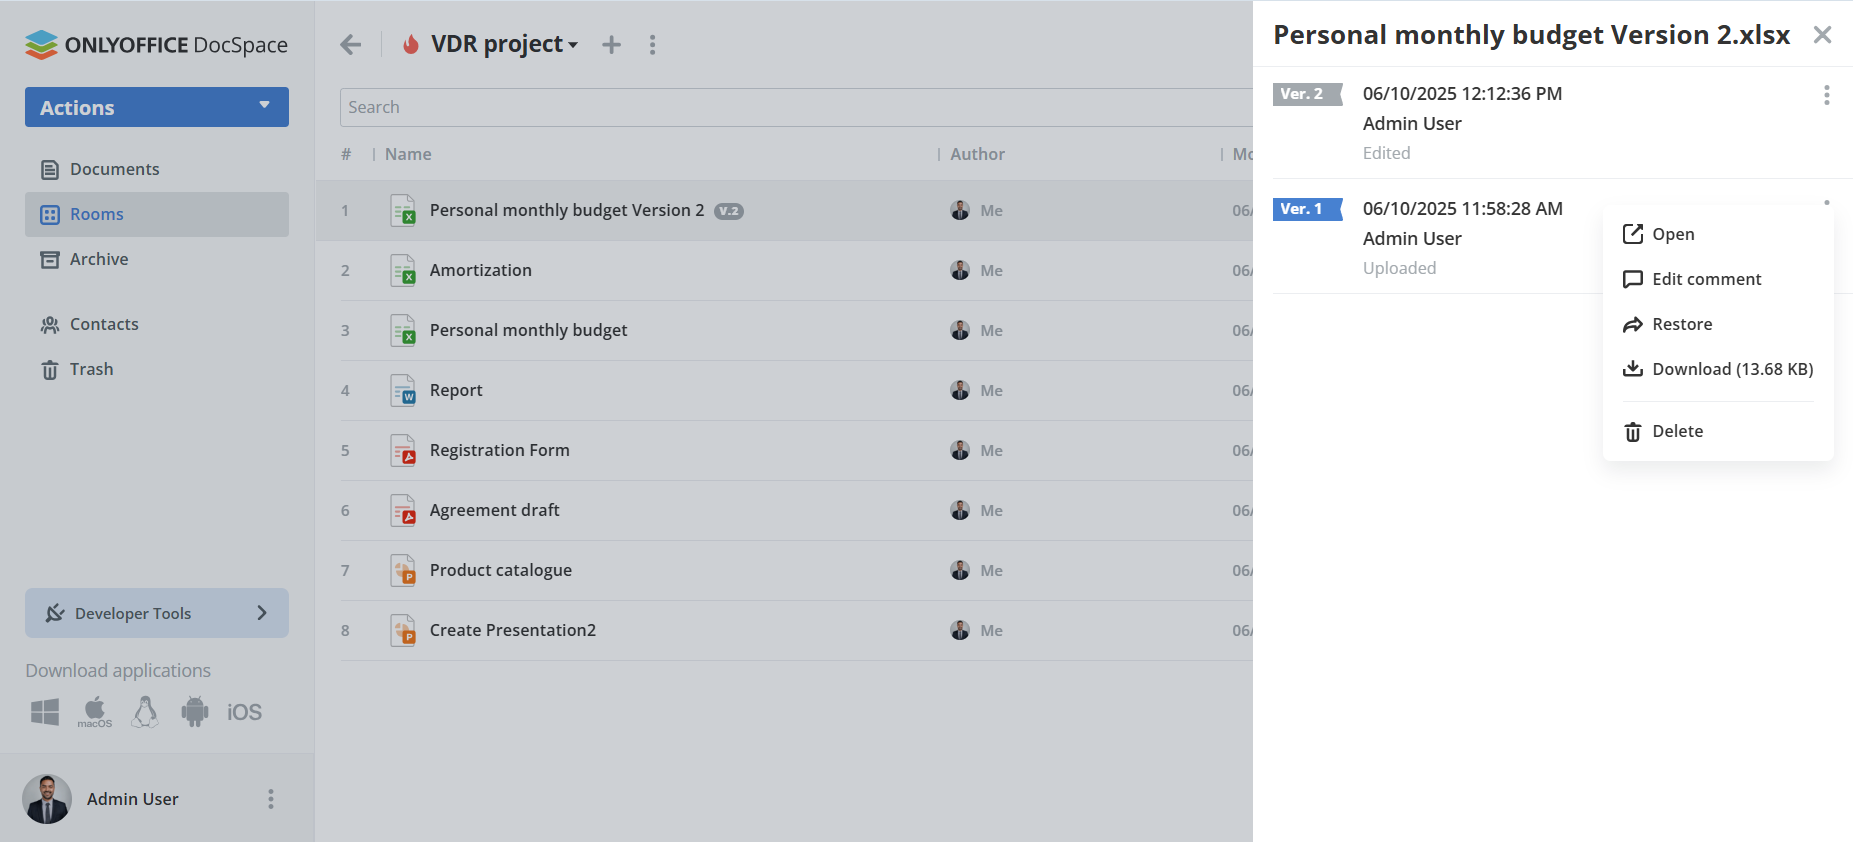Open the Trash section in the sidebar
This screenshot has height=842, width=1853.
click(x=91, y=369)
